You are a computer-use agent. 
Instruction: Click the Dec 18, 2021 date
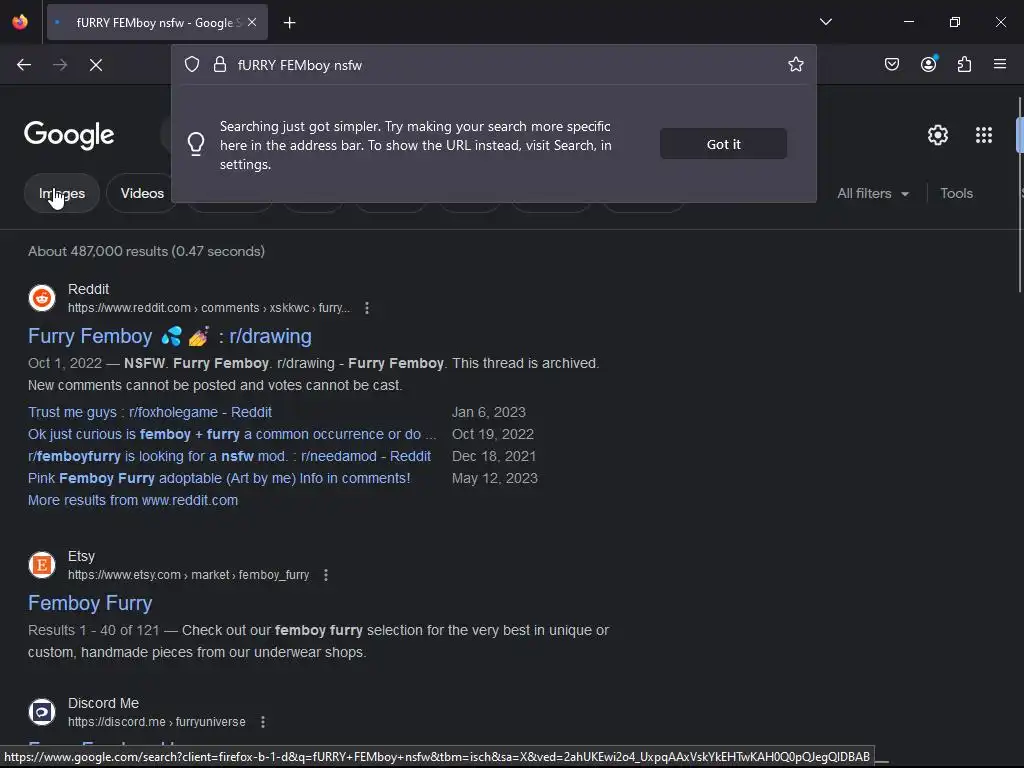(x=494, y=456)
